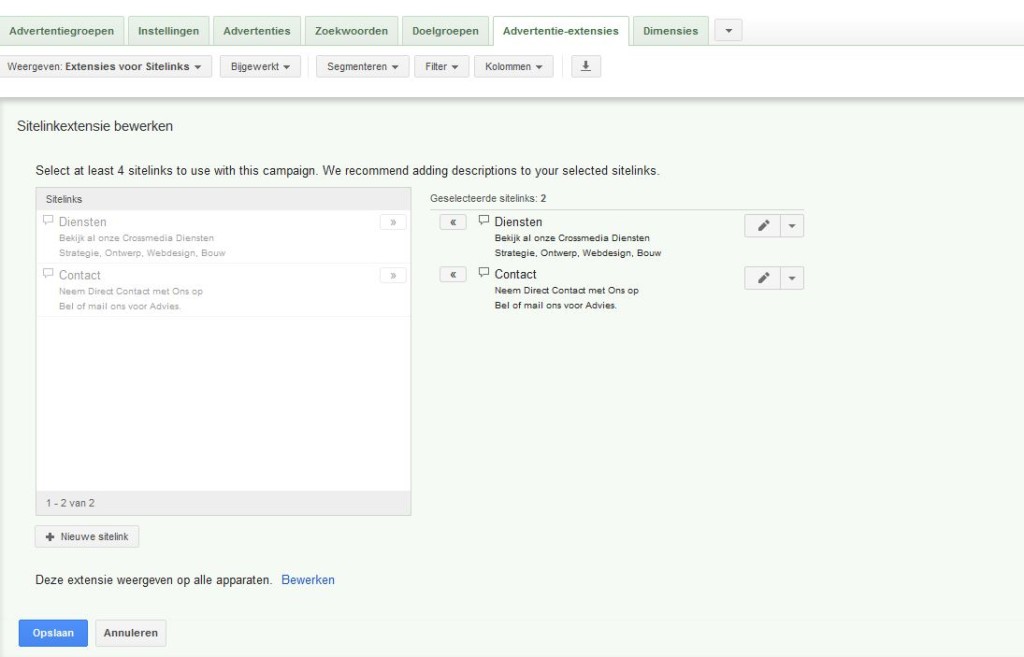The image size is (1024, 657).
Task: Show more tabs with arrow button
Action: point(728,31)
